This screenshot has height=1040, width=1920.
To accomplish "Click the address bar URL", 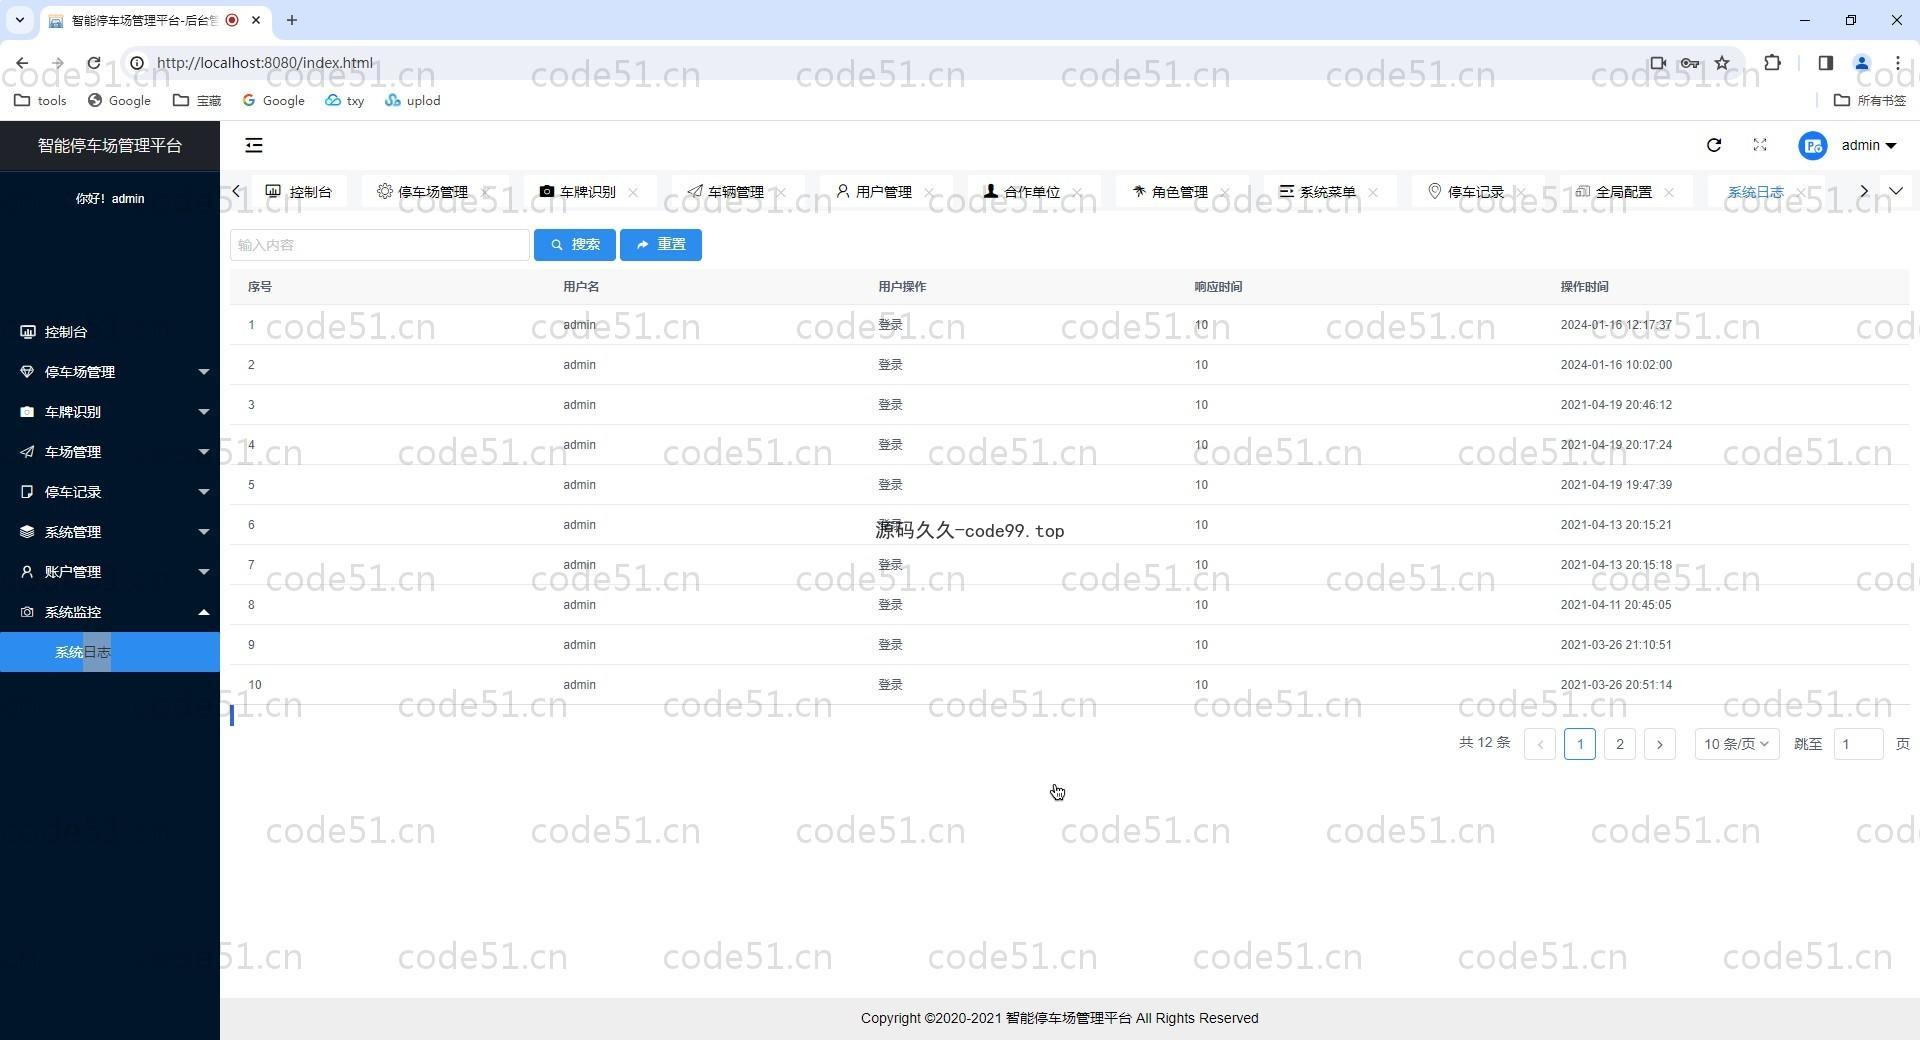I will click(x=265, y=63).
